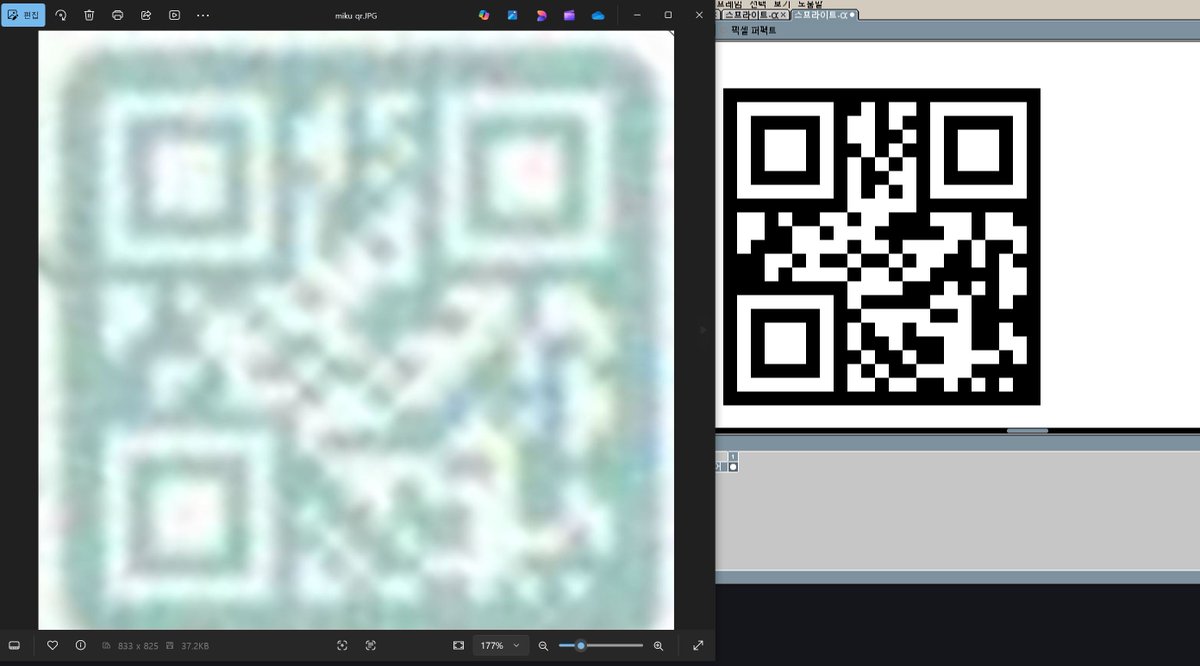Select frame 1 header in the timeline
Viewport: 1200px width, 666px height.
click(x=733, y=456)
